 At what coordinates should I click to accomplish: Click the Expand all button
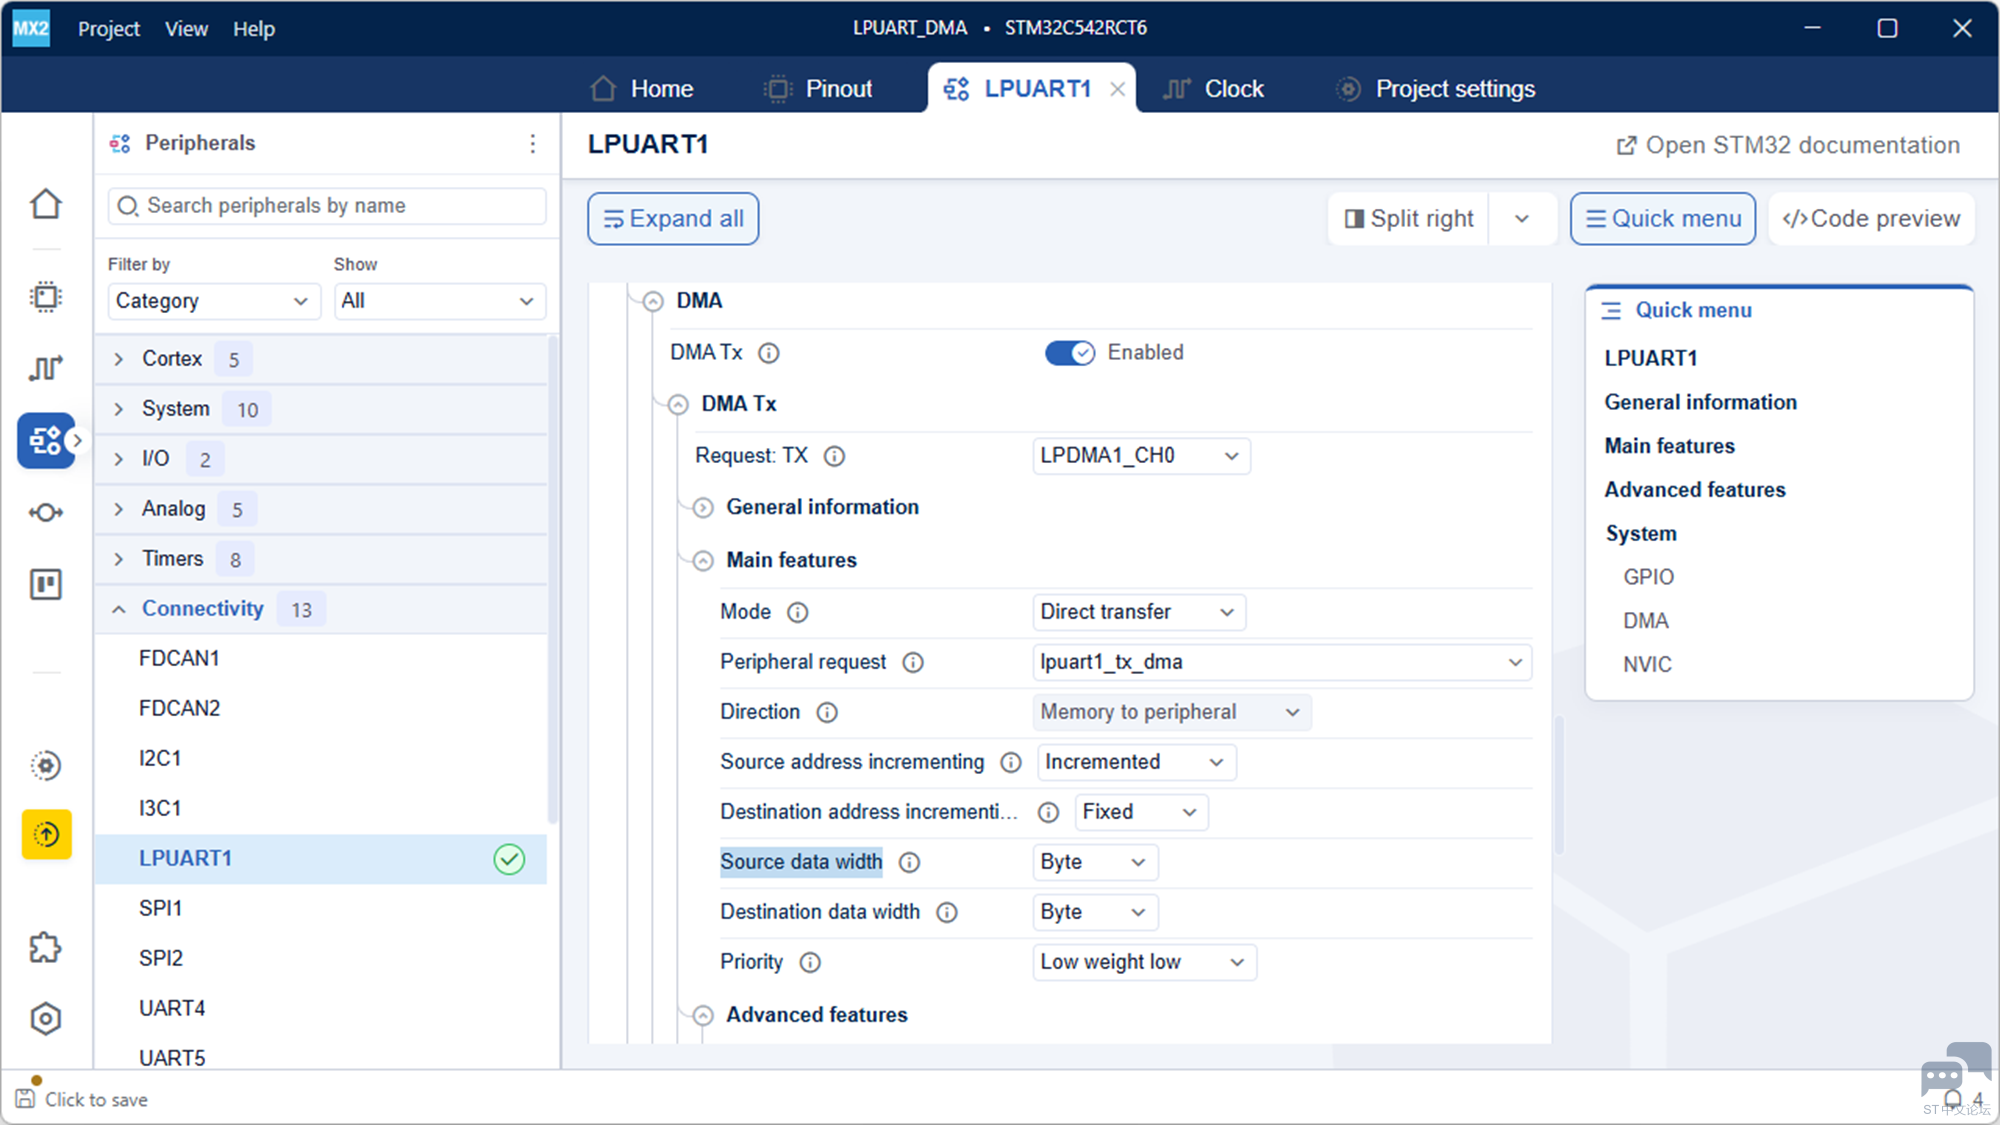click(673, 219)
